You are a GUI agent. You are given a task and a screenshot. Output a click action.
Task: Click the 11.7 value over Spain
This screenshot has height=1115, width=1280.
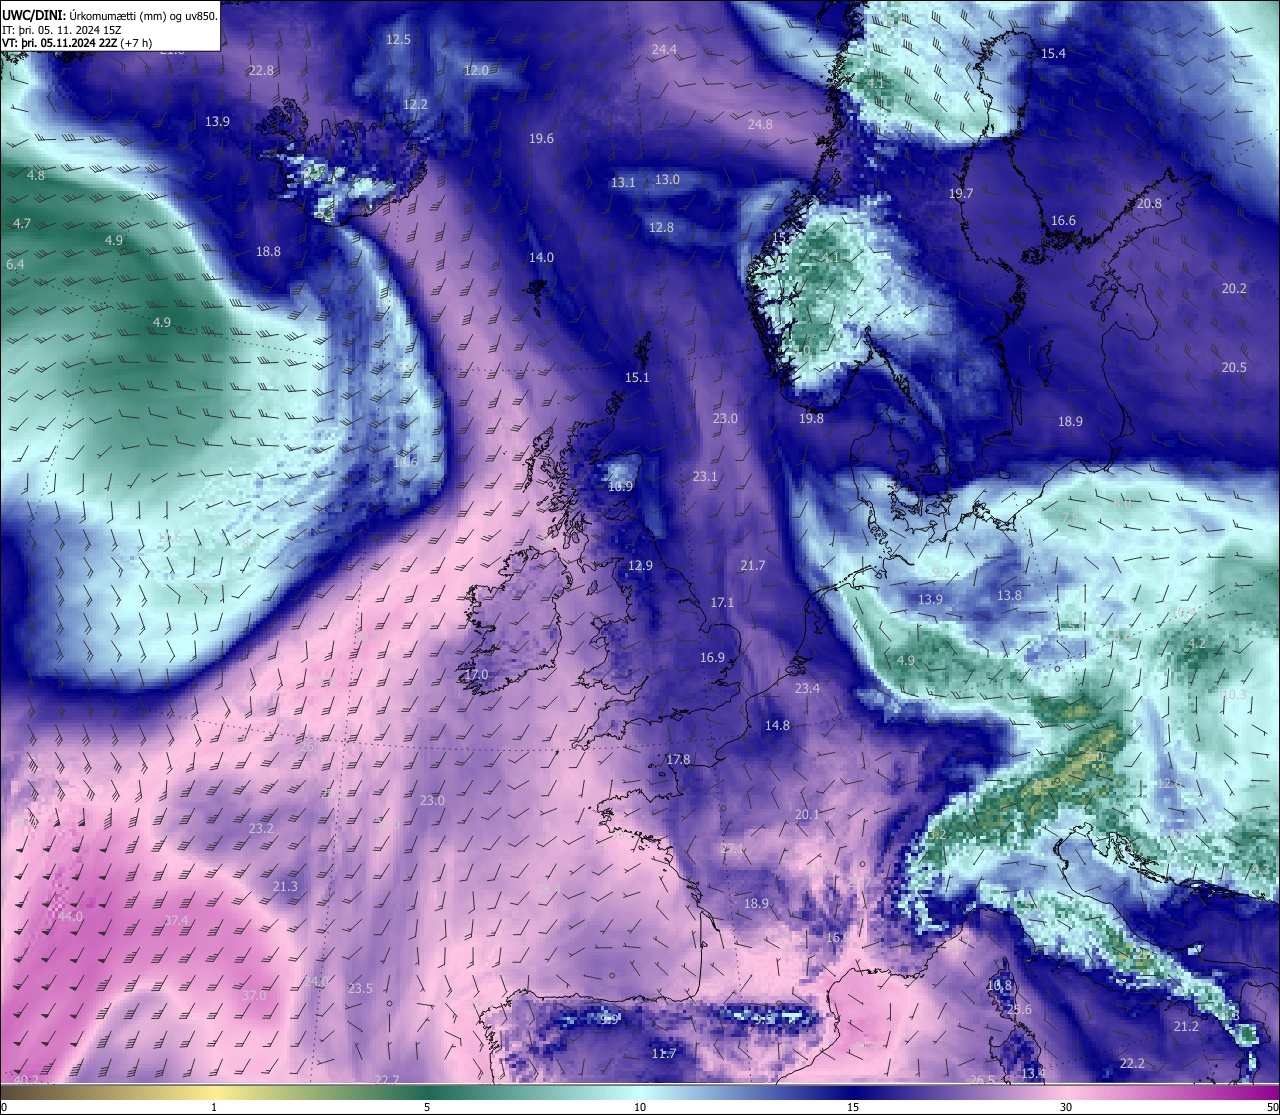(x=664, y=1054)
